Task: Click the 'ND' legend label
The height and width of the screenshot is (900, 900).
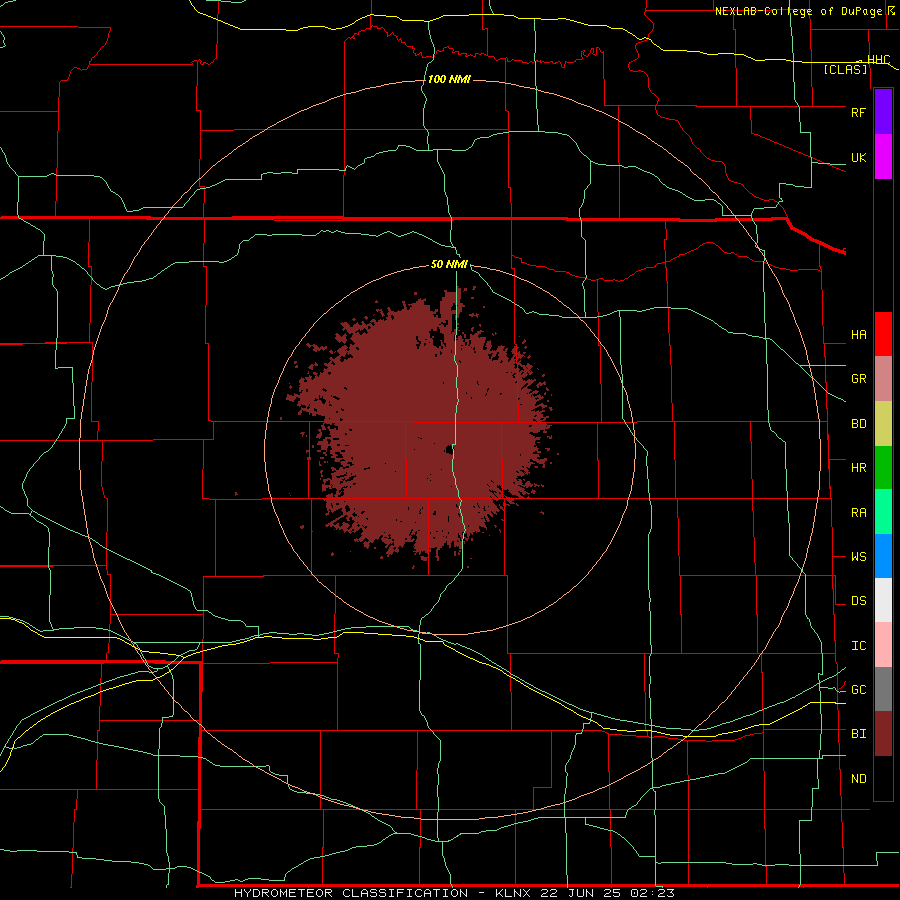Action: tap(858, 779)
